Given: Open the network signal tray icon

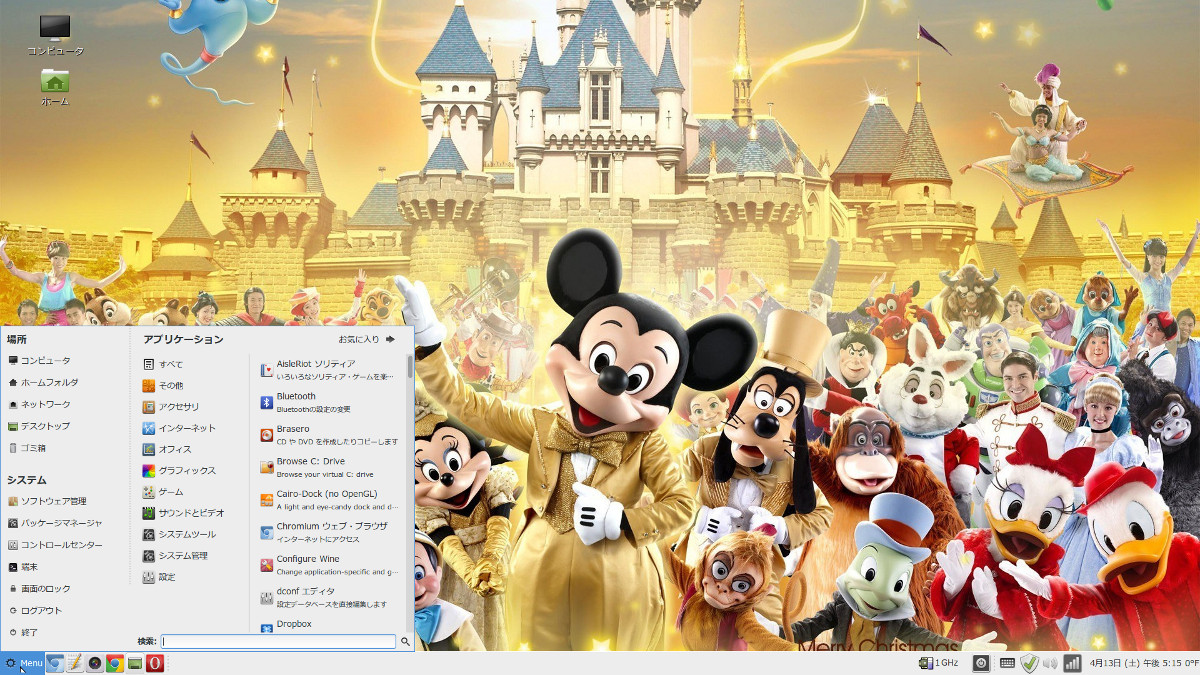Looking at the screenshot, I should pyautogui.click(x=1072, y=663).
